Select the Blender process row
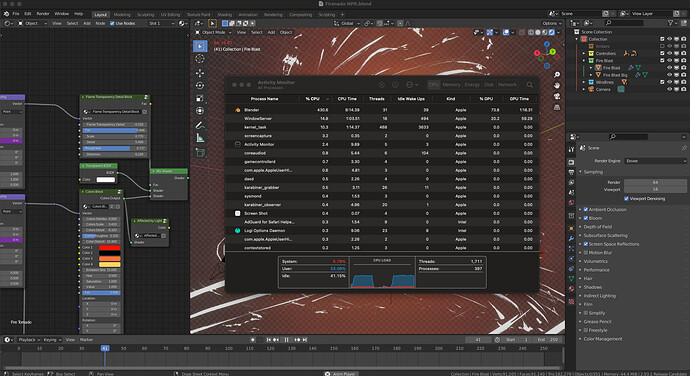The height and width of the screenshot is (376, 690). pyautogui.click(x=382, y=110)
